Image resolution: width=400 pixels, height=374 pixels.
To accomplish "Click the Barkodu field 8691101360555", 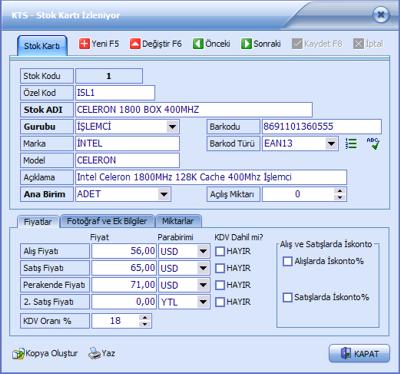I will (322, 127).
